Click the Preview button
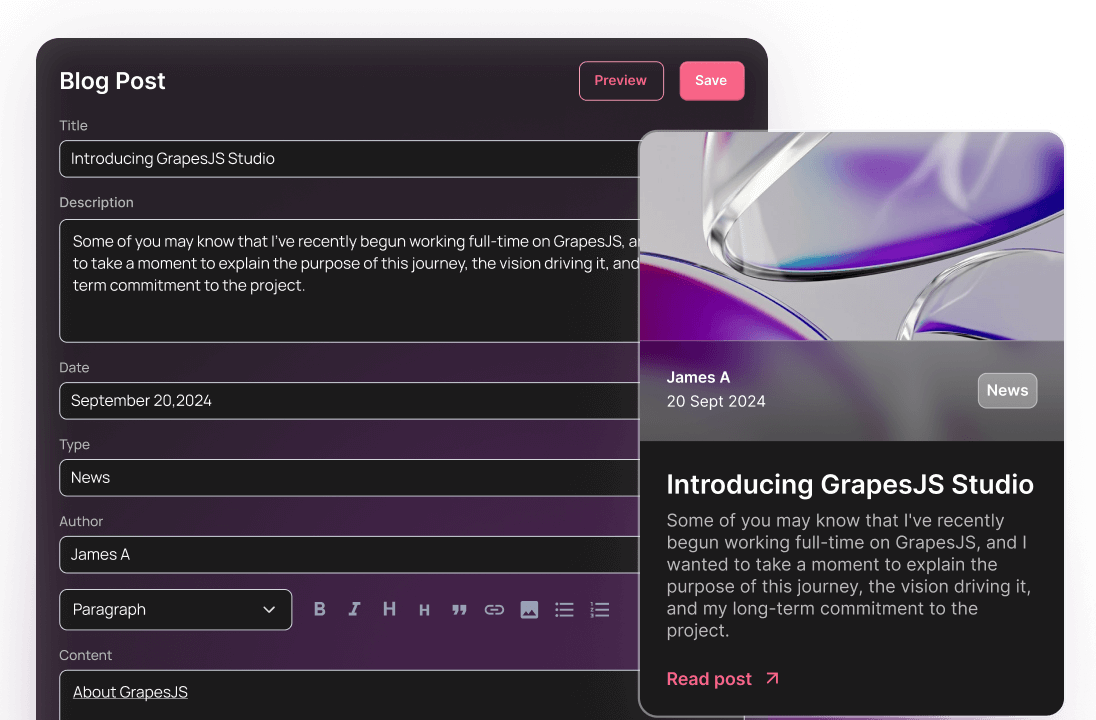Image resolution: width=1096 pixels, height=720 pixels. (x=621, y=81)
